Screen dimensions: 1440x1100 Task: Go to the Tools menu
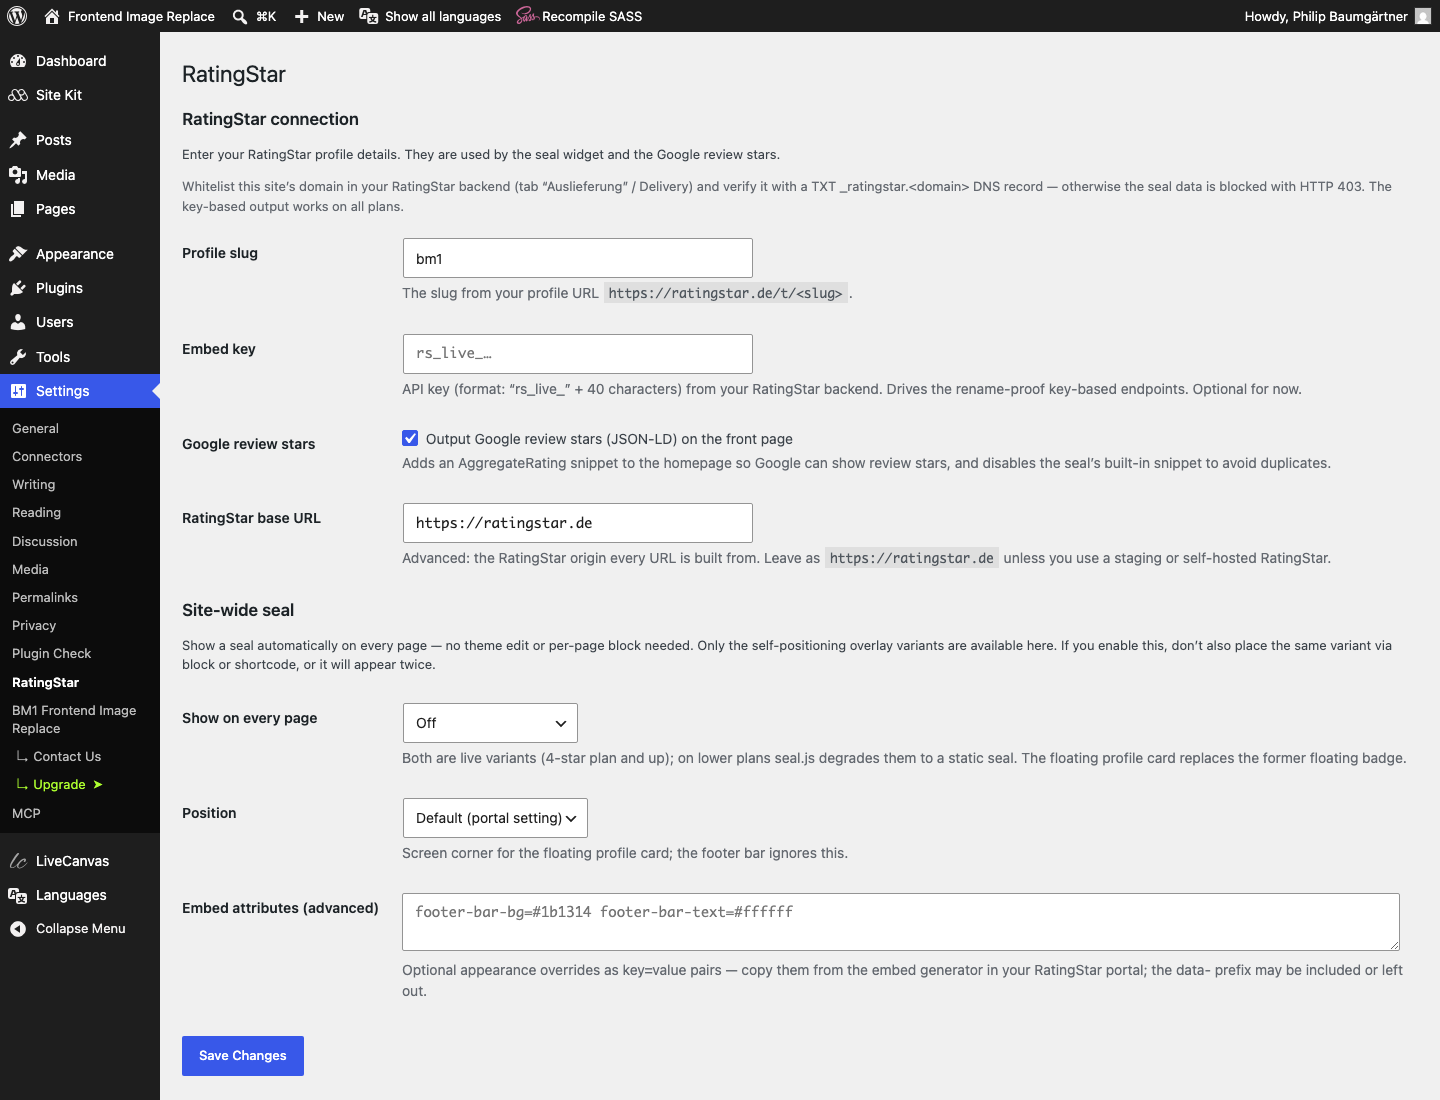[x=80, y=357]
